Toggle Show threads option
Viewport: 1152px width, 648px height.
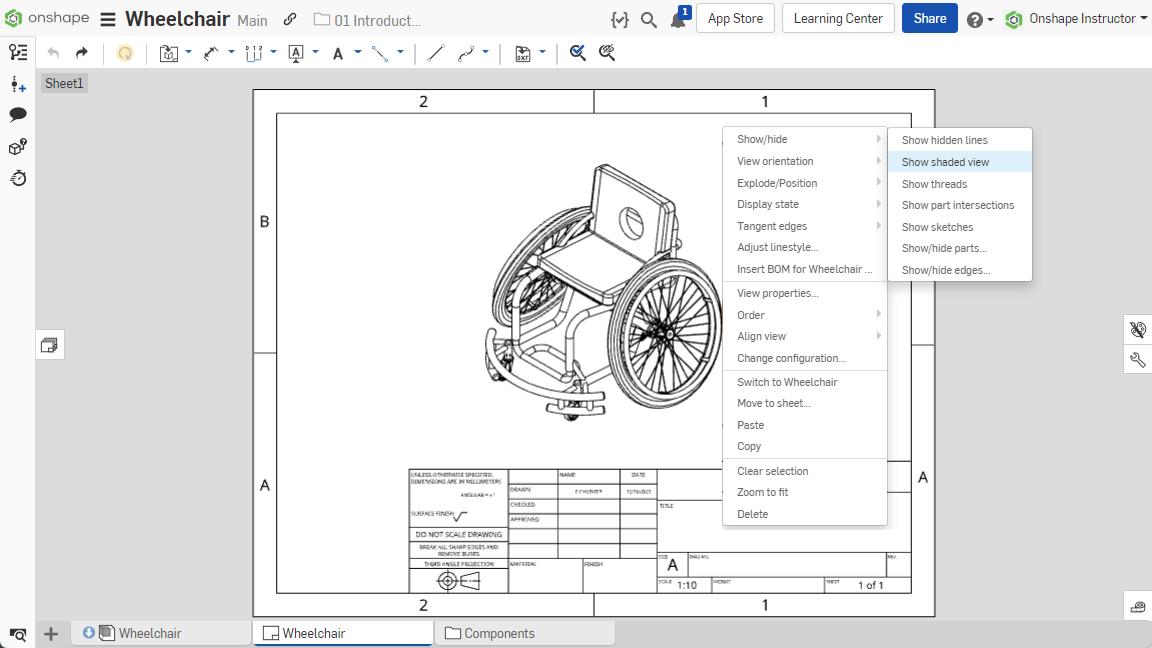[934, 184]
